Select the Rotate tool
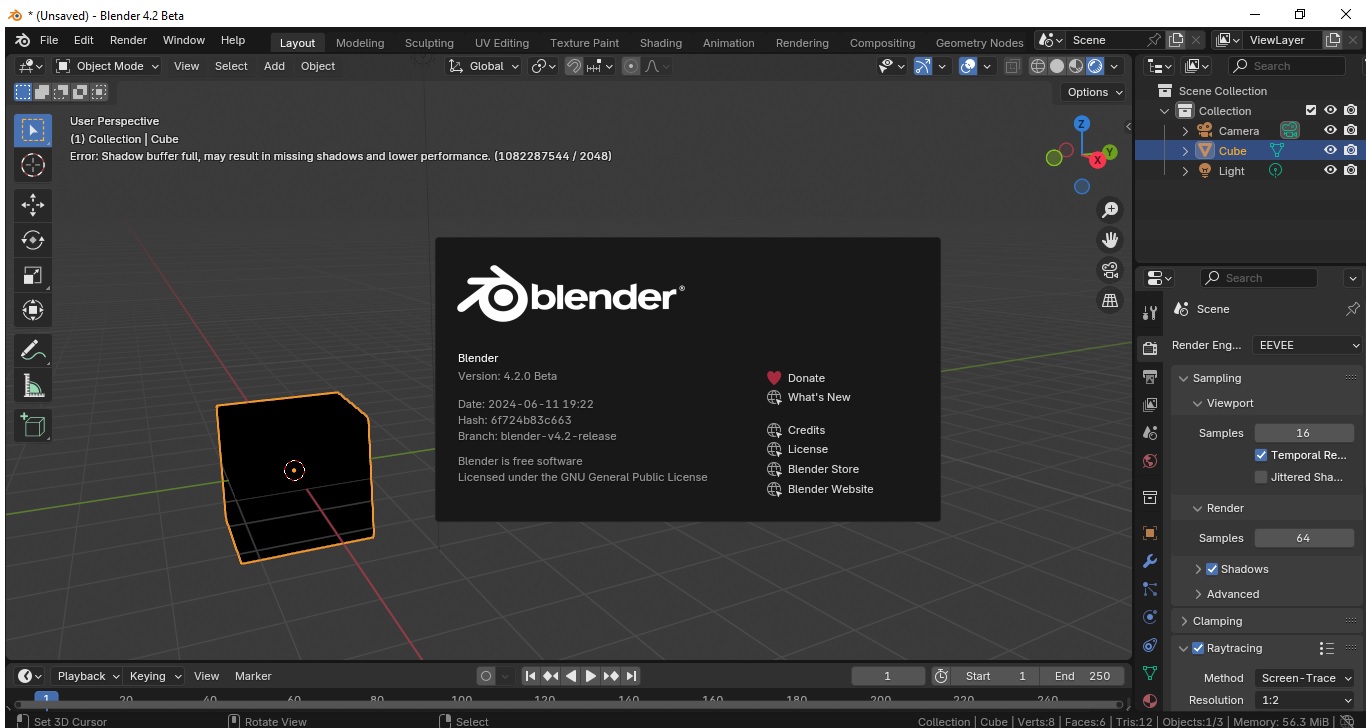Image resolution: width=1366 pixels, height=728 pixels. click(33, 240)
